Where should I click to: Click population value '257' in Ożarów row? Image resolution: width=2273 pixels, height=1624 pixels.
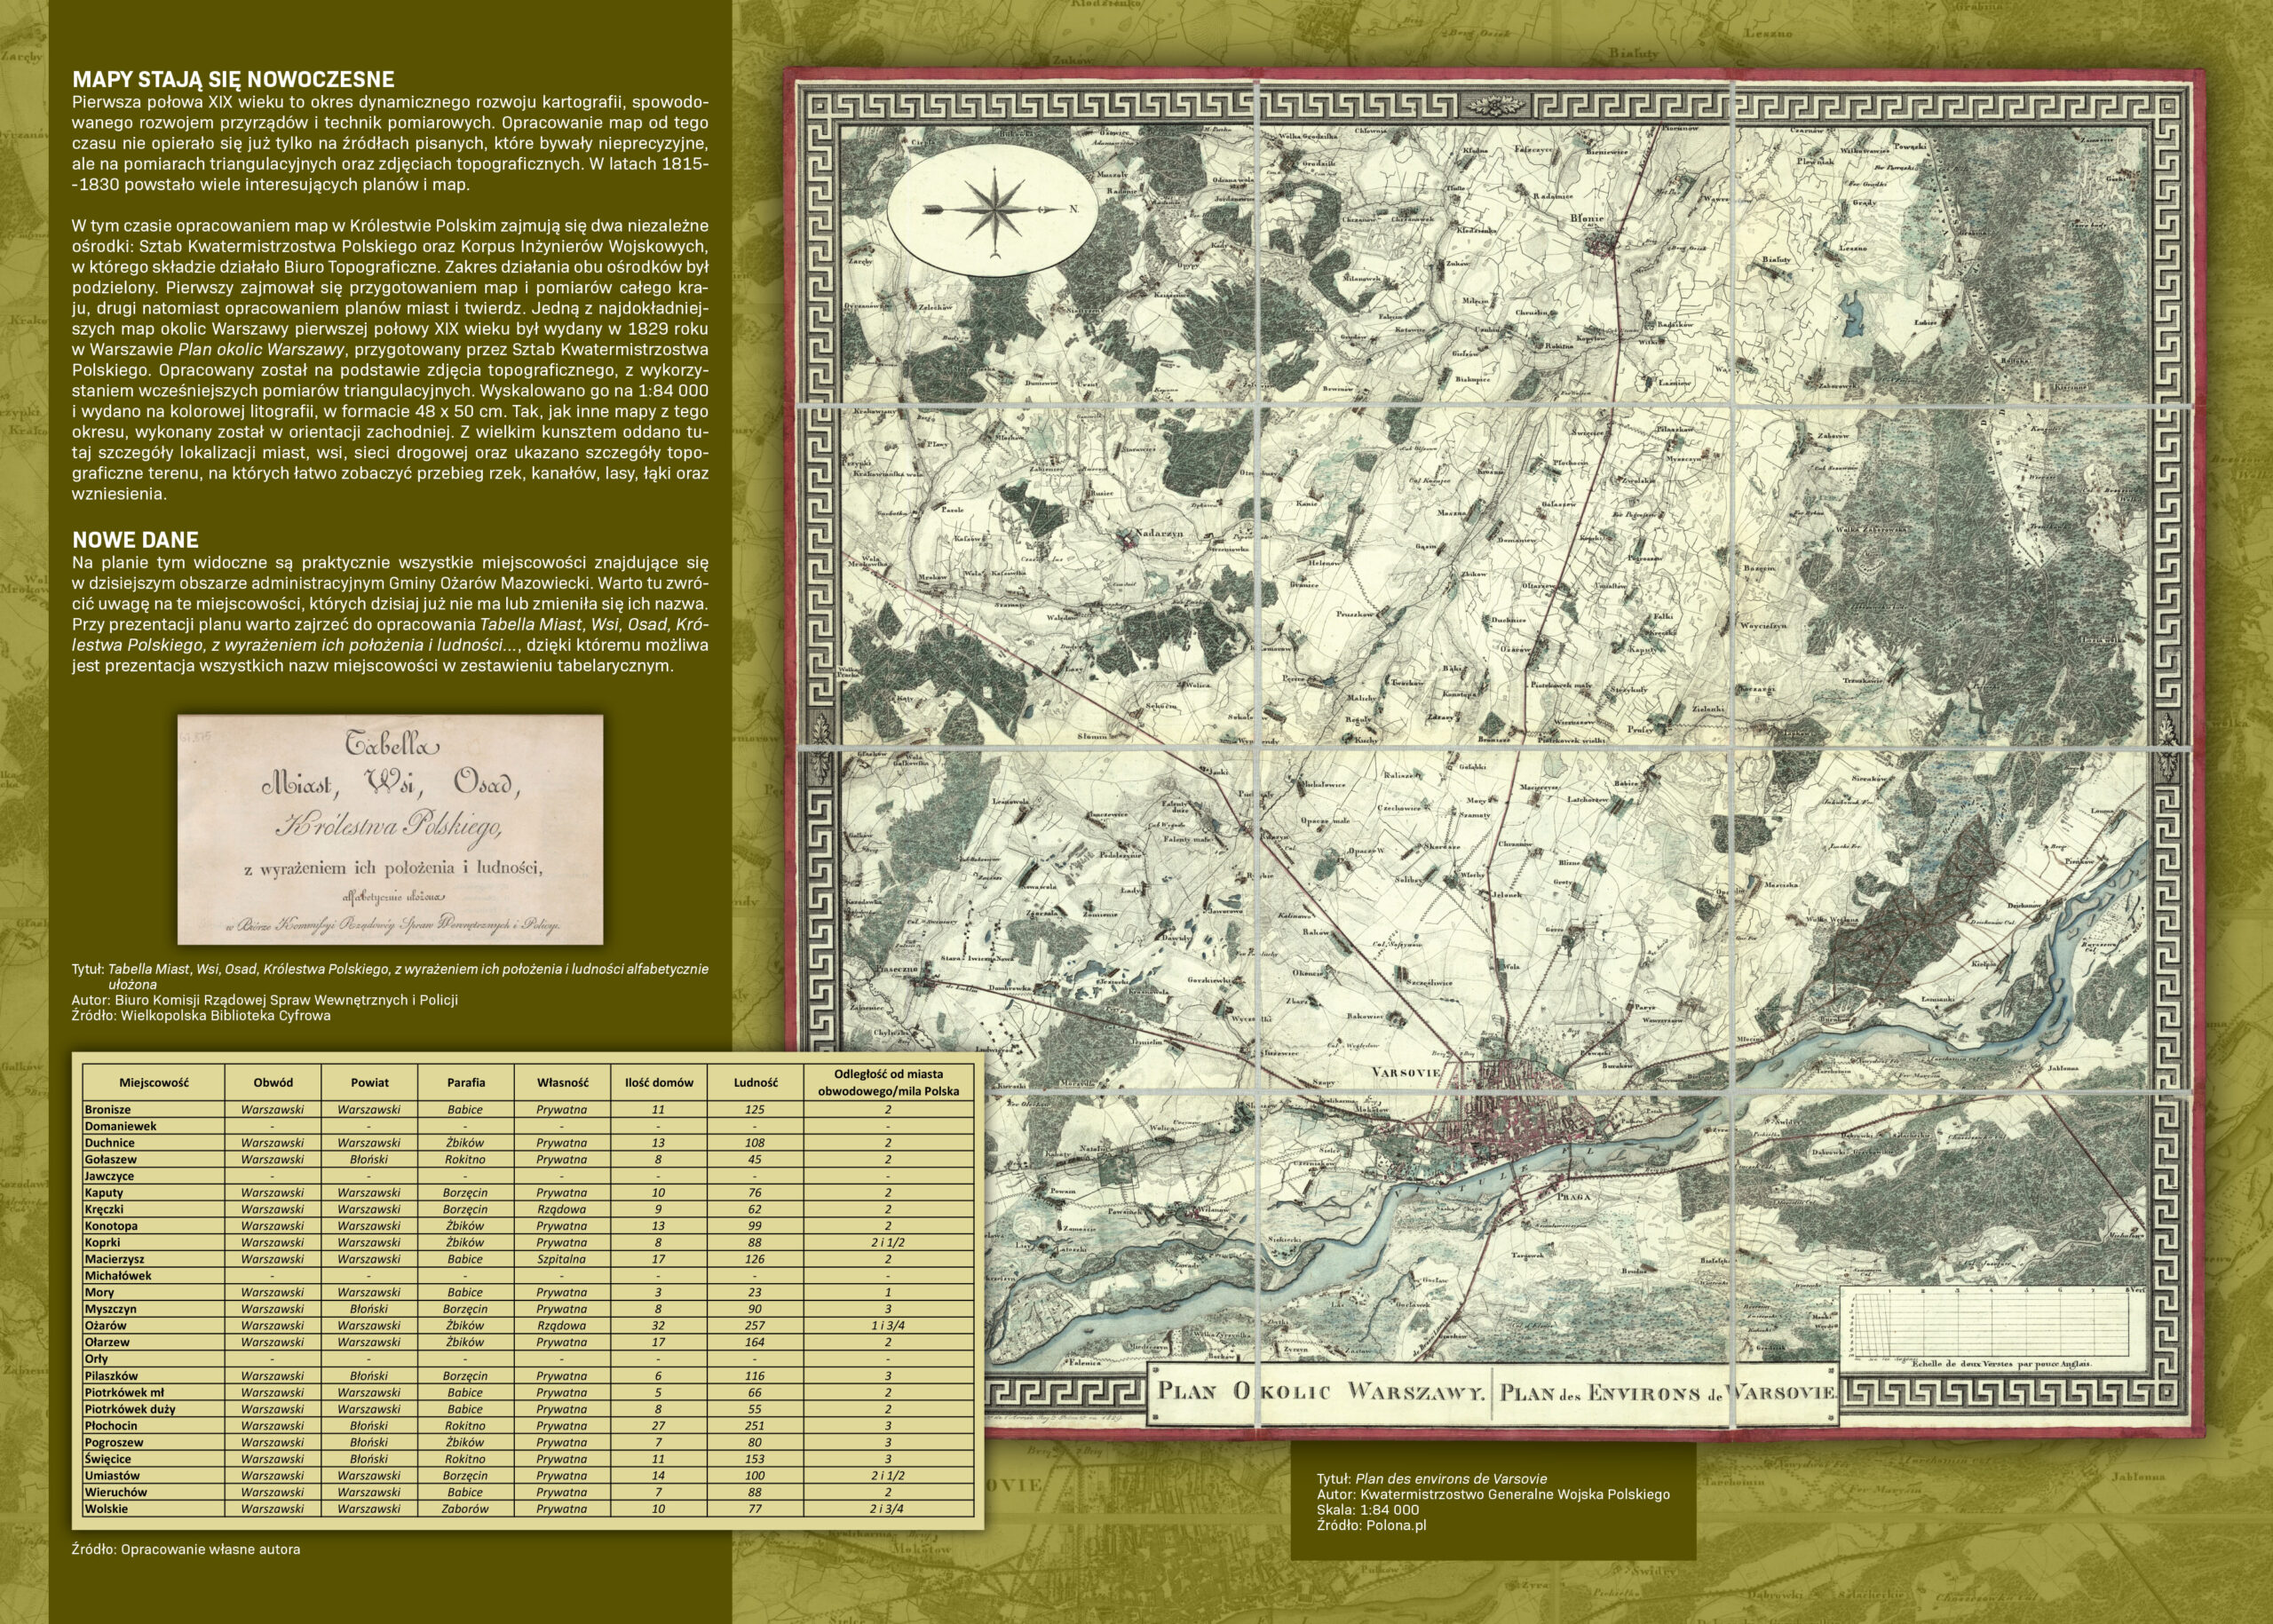755,1325
